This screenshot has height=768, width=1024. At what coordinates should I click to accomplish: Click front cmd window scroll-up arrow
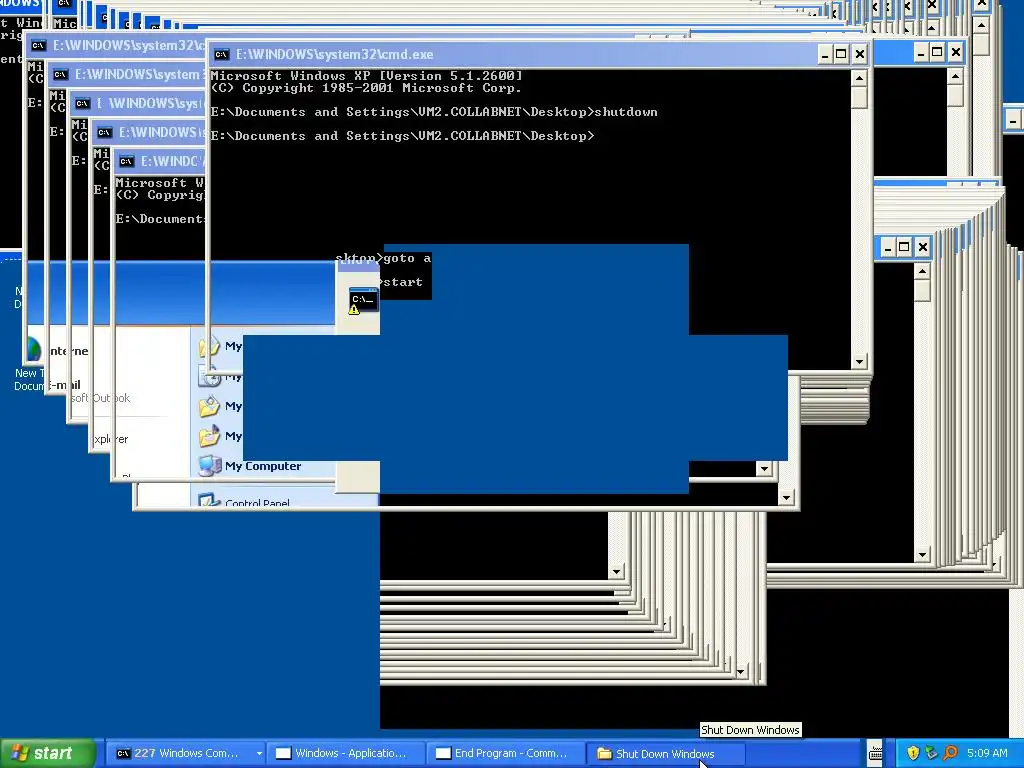[859, 78]
